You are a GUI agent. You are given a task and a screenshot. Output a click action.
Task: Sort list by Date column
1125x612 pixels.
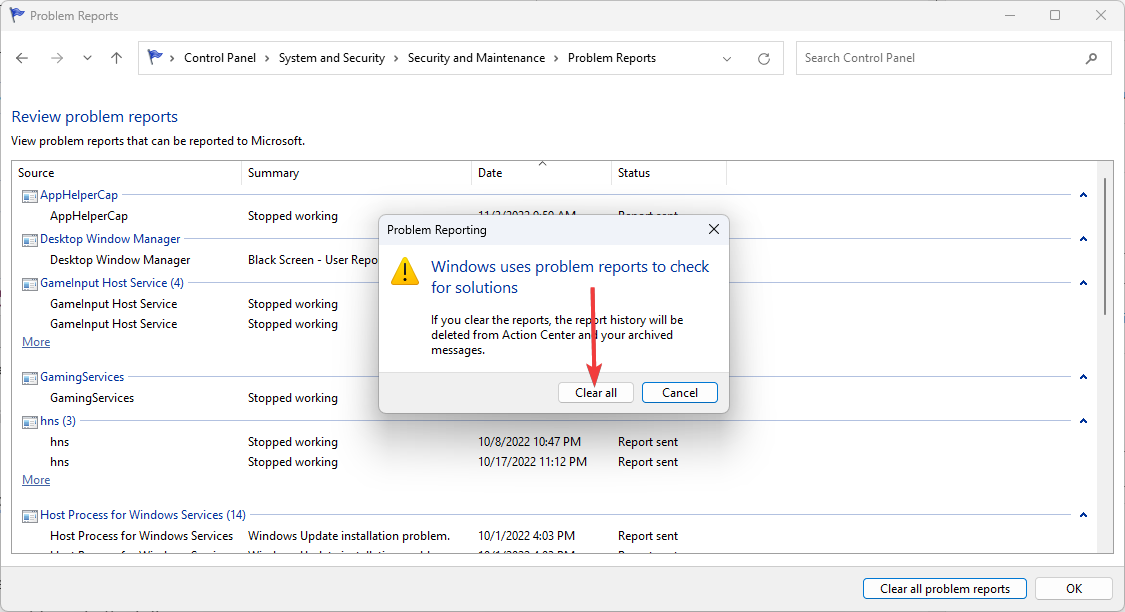[542, 173]
